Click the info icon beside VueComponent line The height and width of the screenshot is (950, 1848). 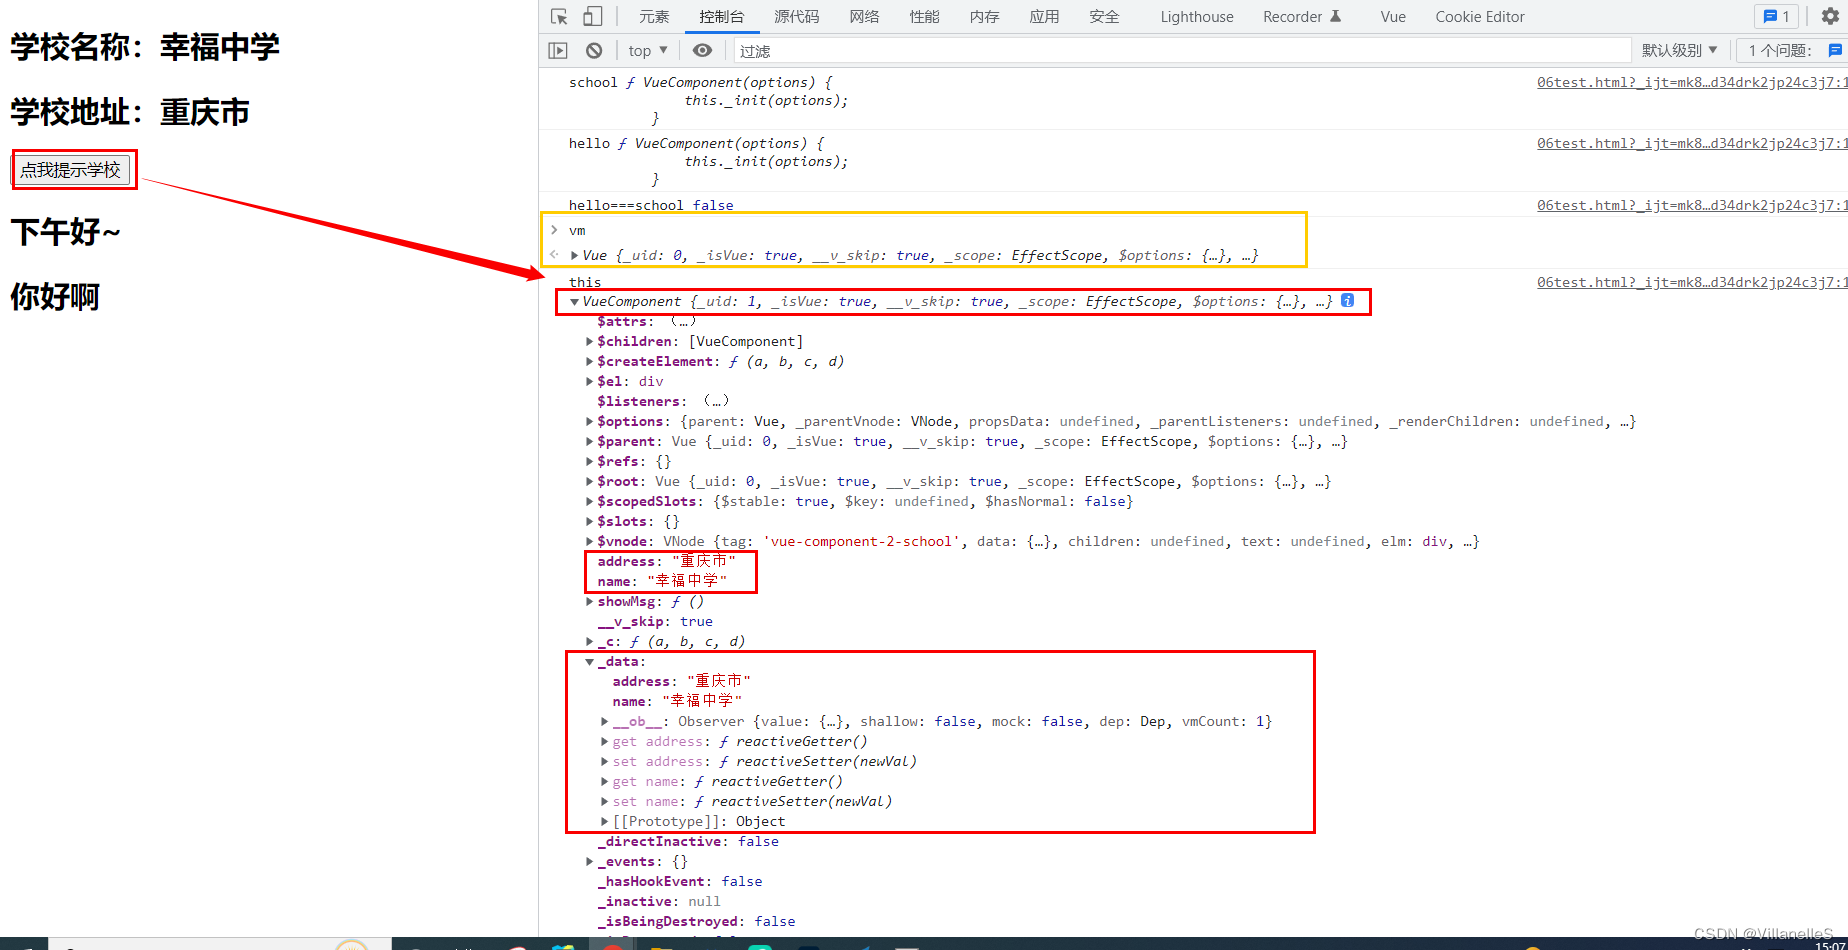(1348, 300)
